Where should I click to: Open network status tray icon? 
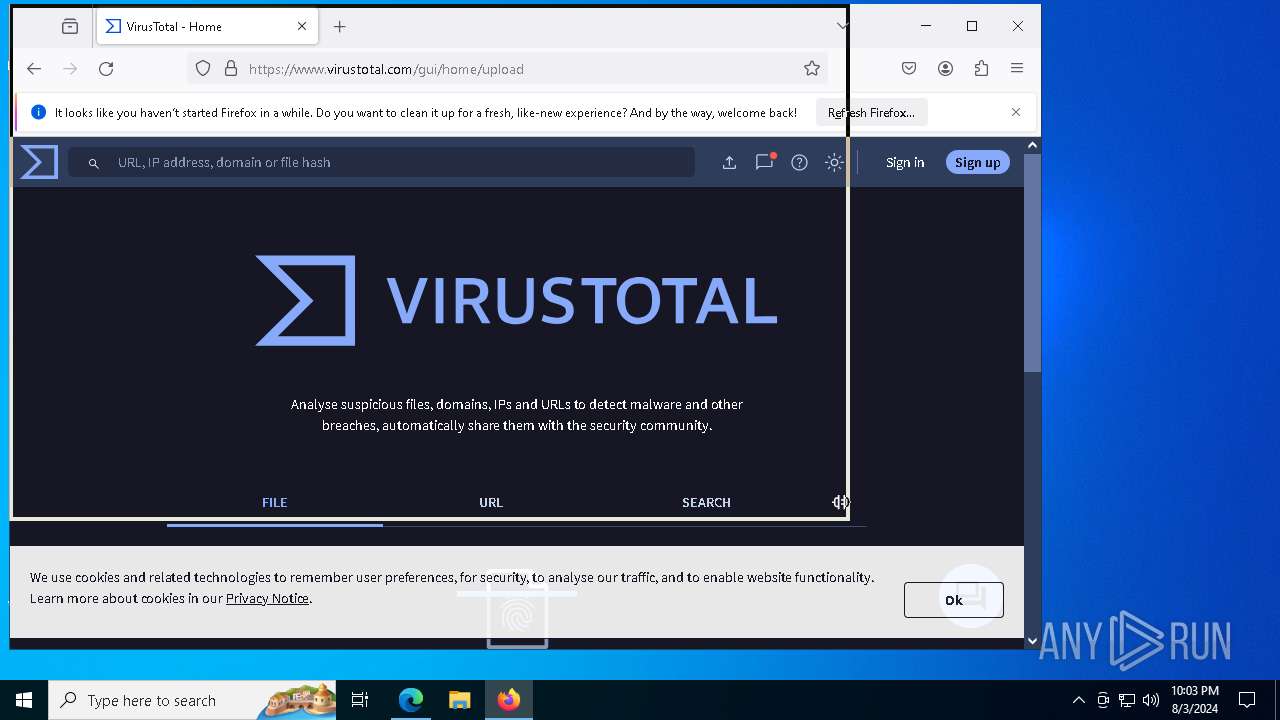(x=1127, y=700)
